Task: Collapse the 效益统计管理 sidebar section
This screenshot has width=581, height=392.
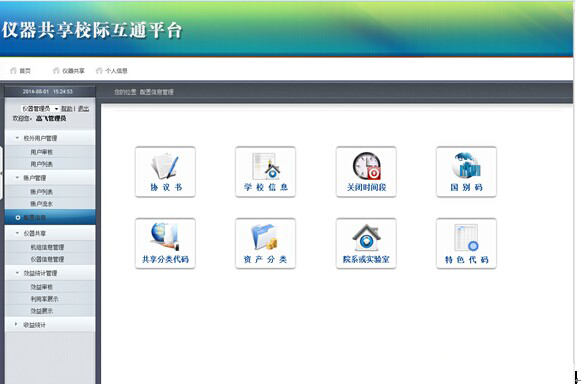Action: click(50, 273)
